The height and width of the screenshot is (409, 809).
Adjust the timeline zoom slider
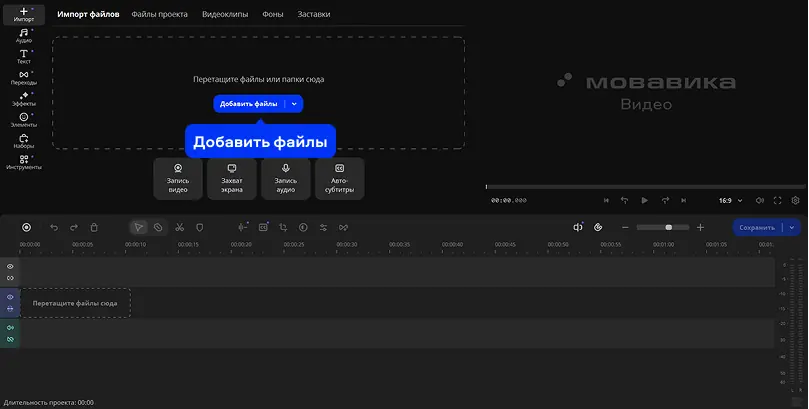(x=663, y=227)
